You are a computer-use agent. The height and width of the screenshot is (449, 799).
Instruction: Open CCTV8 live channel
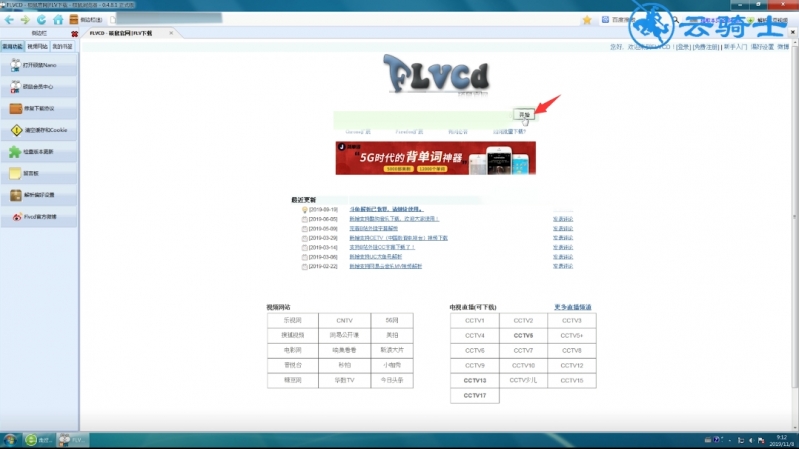click(572, 351)
